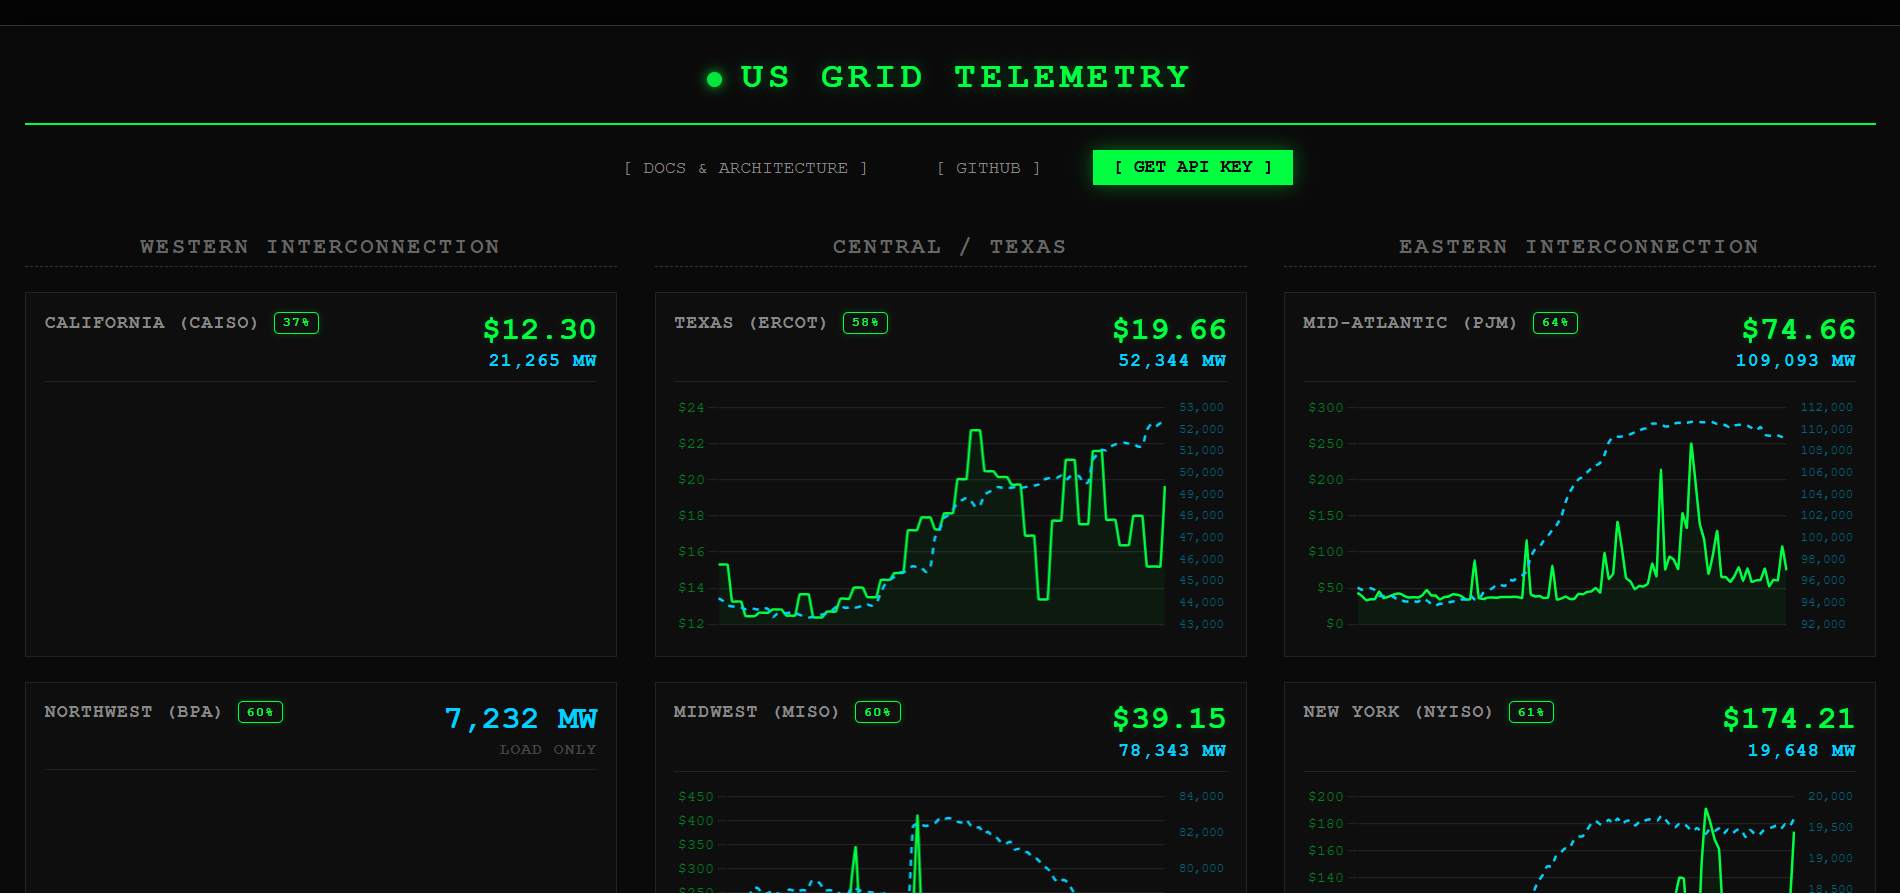Click the Texas (ERCOT) card title
The image size is (1900, 894).
point(750,322)
